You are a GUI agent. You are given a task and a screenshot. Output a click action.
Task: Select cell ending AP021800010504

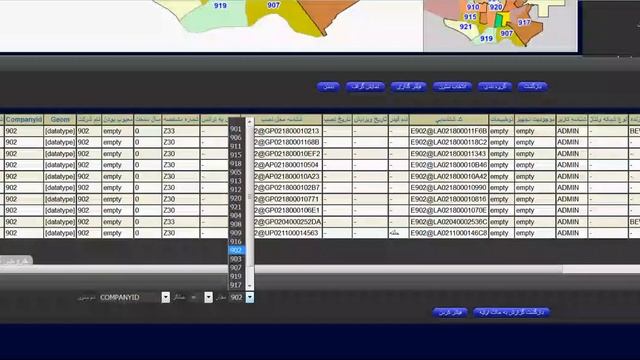288,165
